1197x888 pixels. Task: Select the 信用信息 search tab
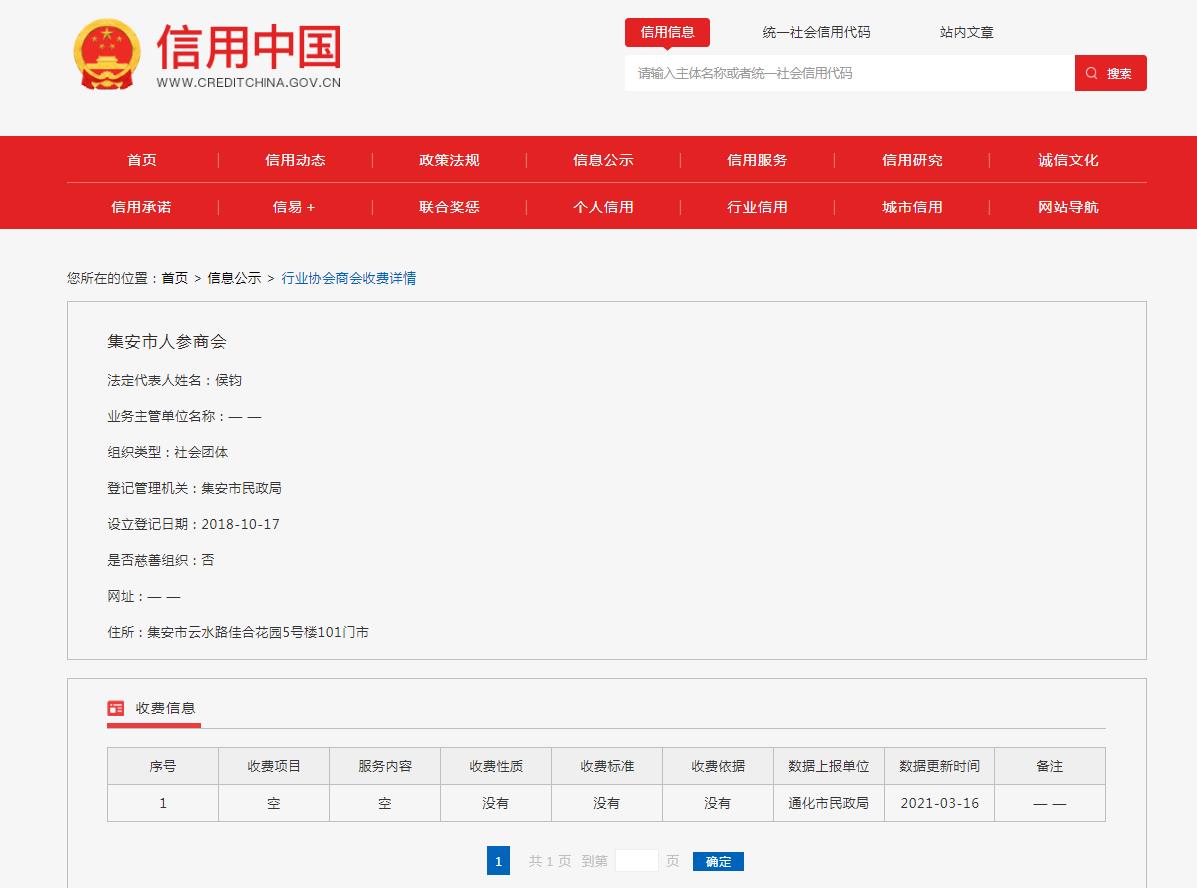(x=667, y=32)
